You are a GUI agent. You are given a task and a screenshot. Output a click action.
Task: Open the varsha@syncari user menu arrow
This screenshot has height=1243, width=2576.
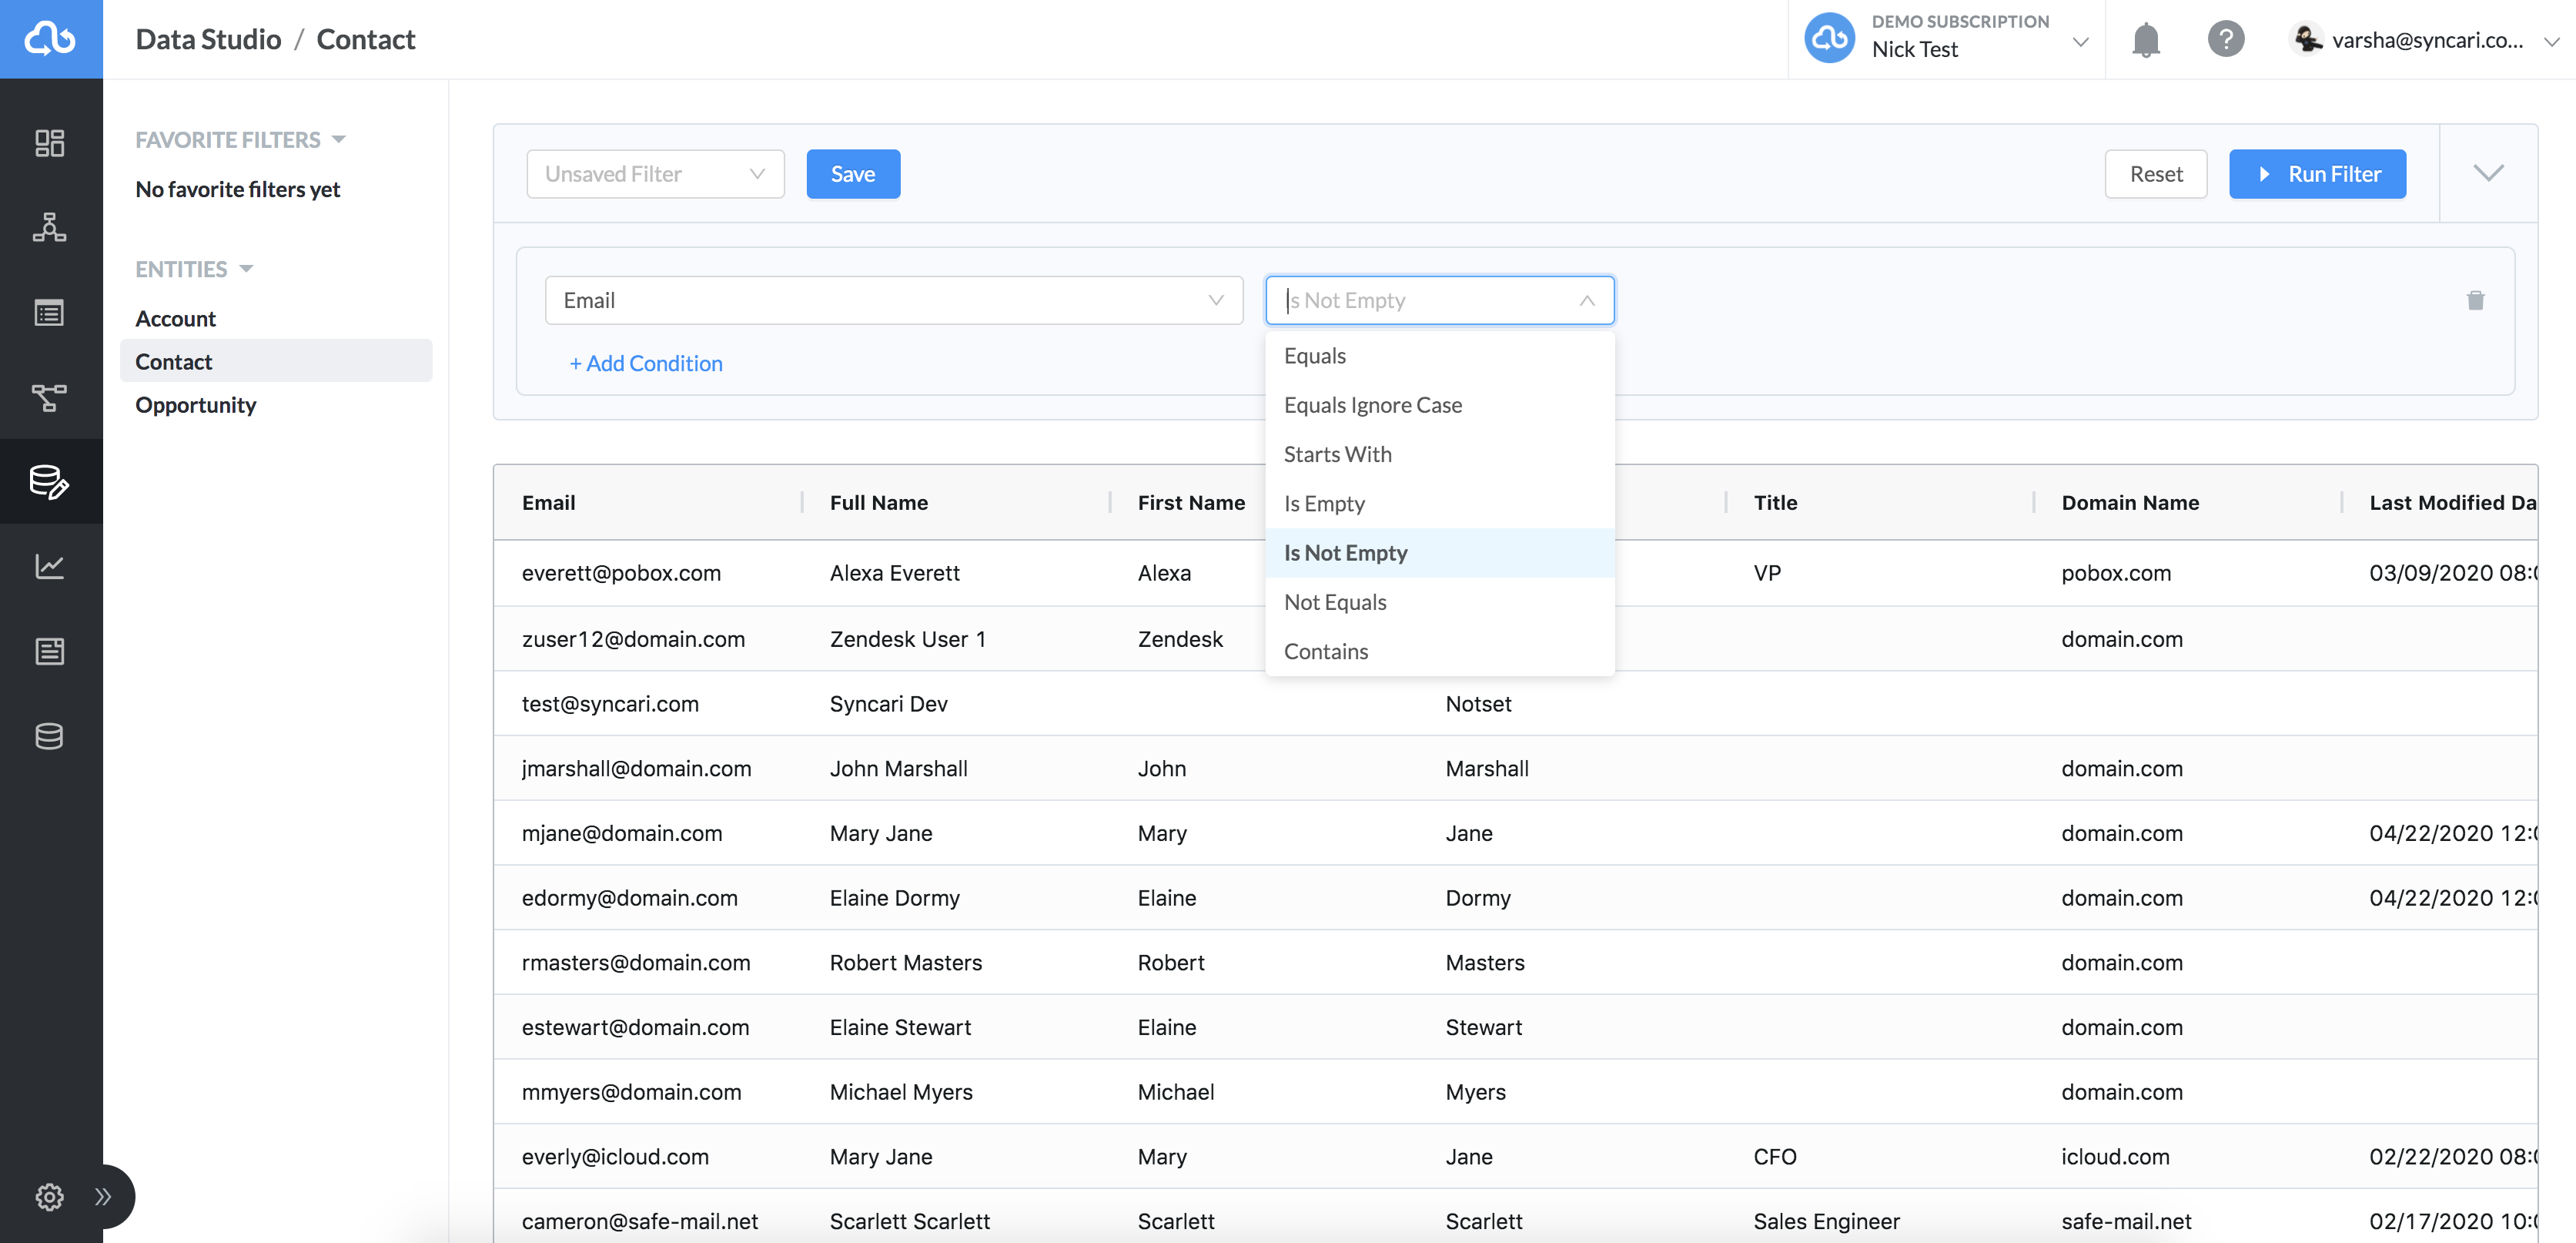2551,42
